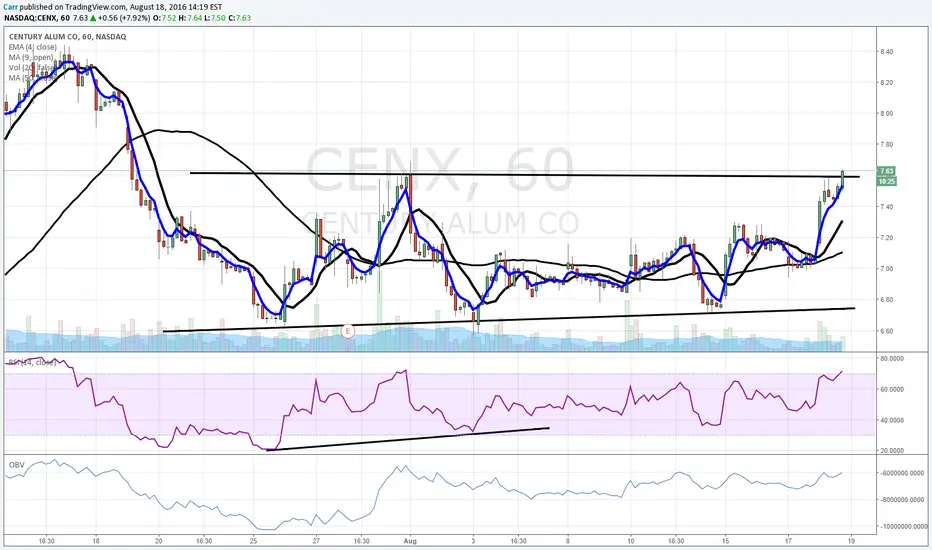Image resolution: width=932 pixels, height=550 pixels.
Task: Click the 'NASDAQ:CENX, 60' symbol header
Action: point(37,18)
